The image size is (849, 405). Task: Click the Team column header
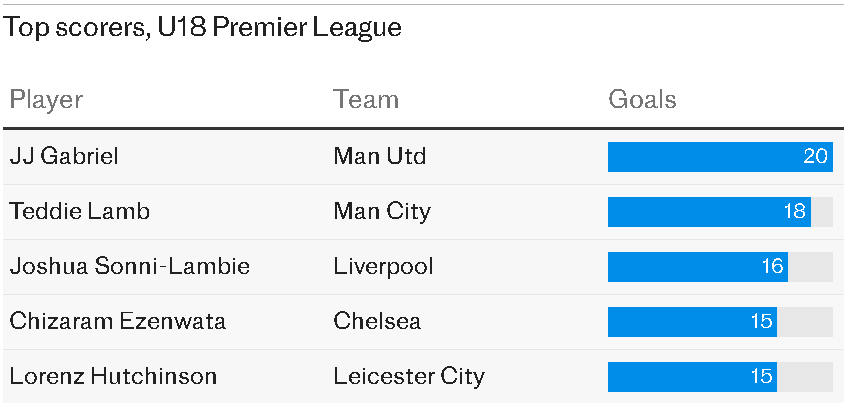(366, 100)
